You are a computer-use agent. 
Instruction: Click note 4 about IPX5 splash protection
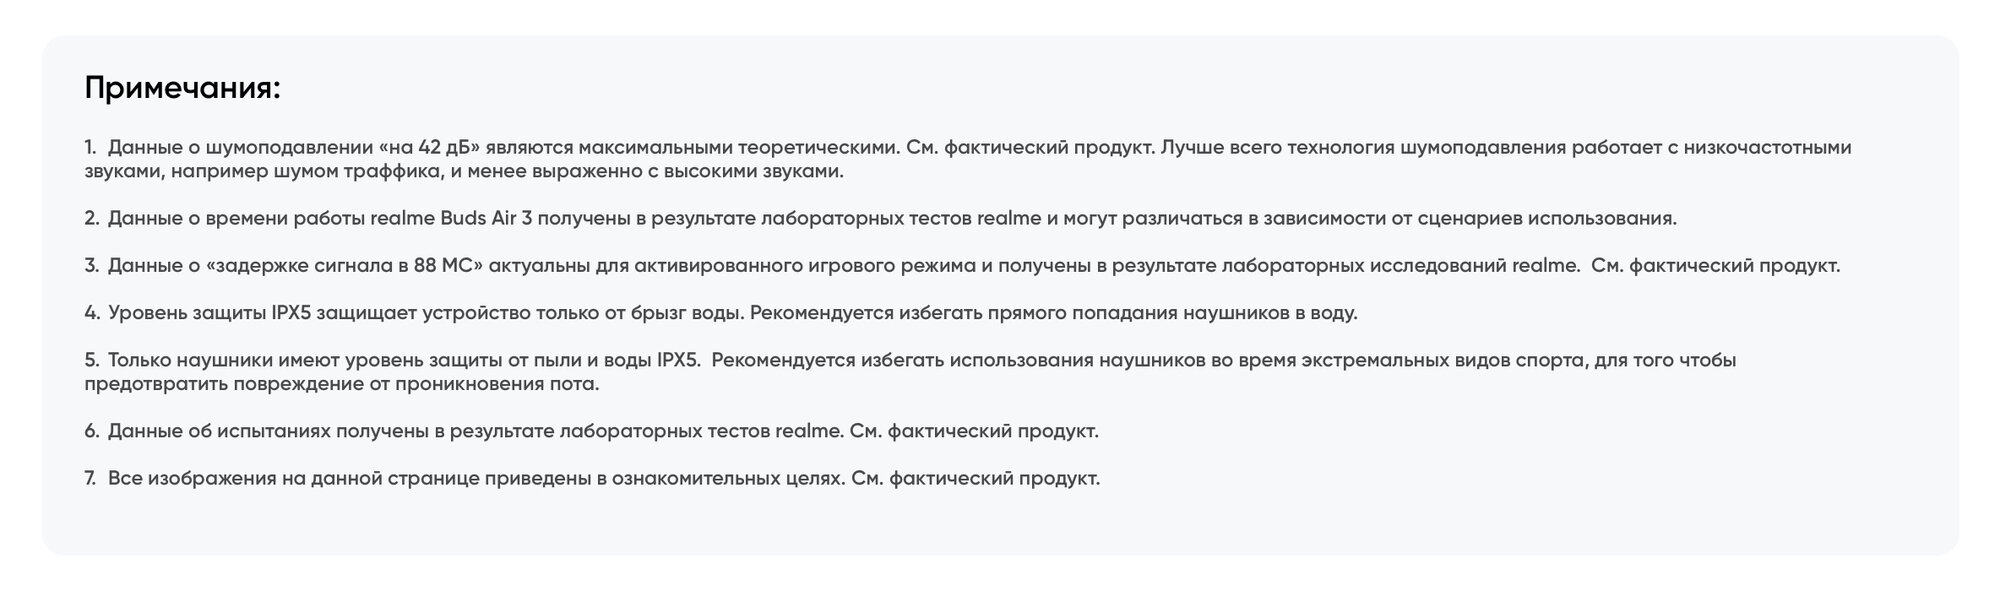tap(720, 313)
